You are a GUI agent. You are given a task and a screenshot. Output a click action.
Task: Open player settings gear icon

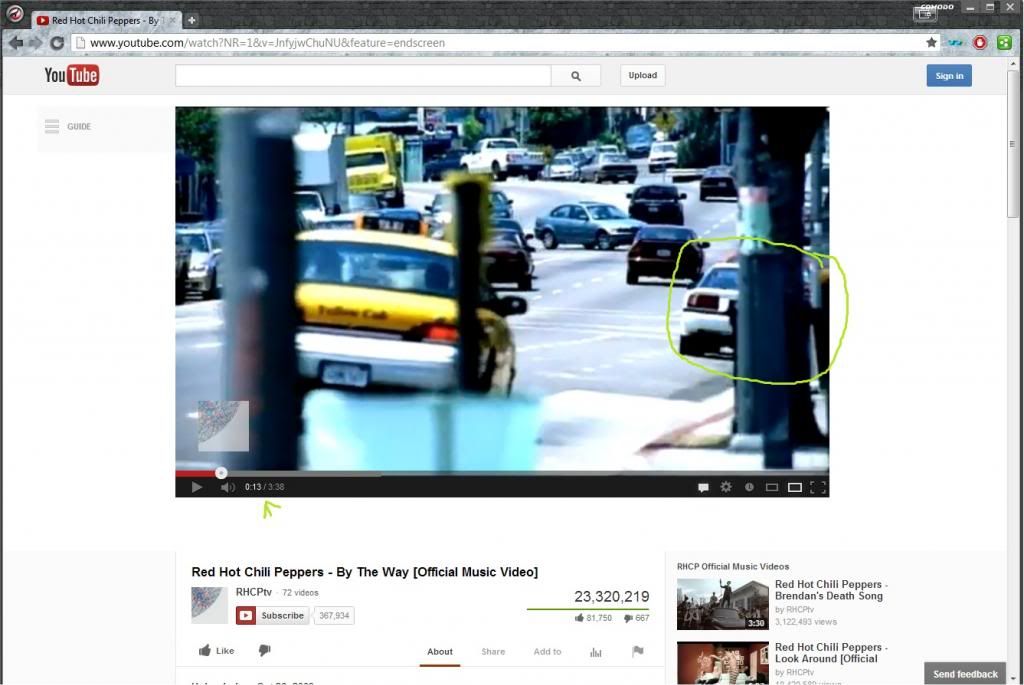[x=726, y=487]
